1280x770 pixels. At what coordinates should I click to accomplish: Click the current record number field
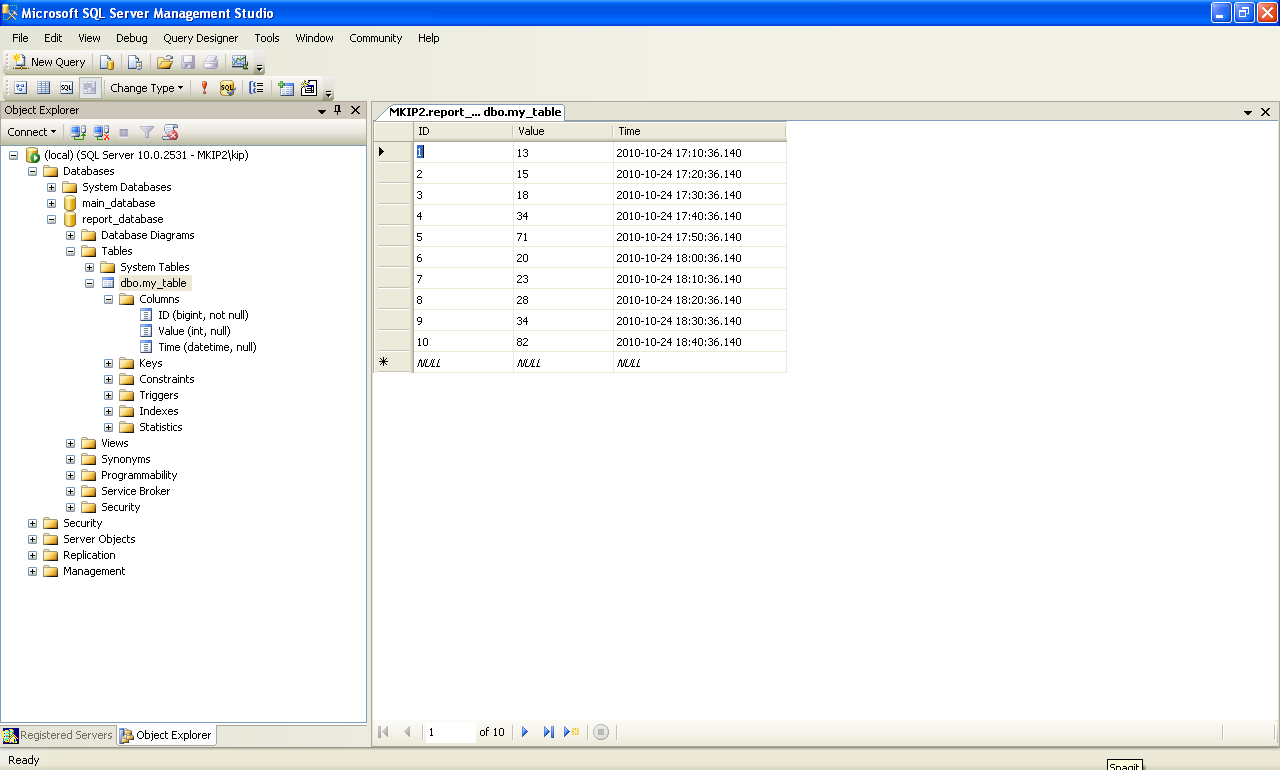(x=450, y=732)
